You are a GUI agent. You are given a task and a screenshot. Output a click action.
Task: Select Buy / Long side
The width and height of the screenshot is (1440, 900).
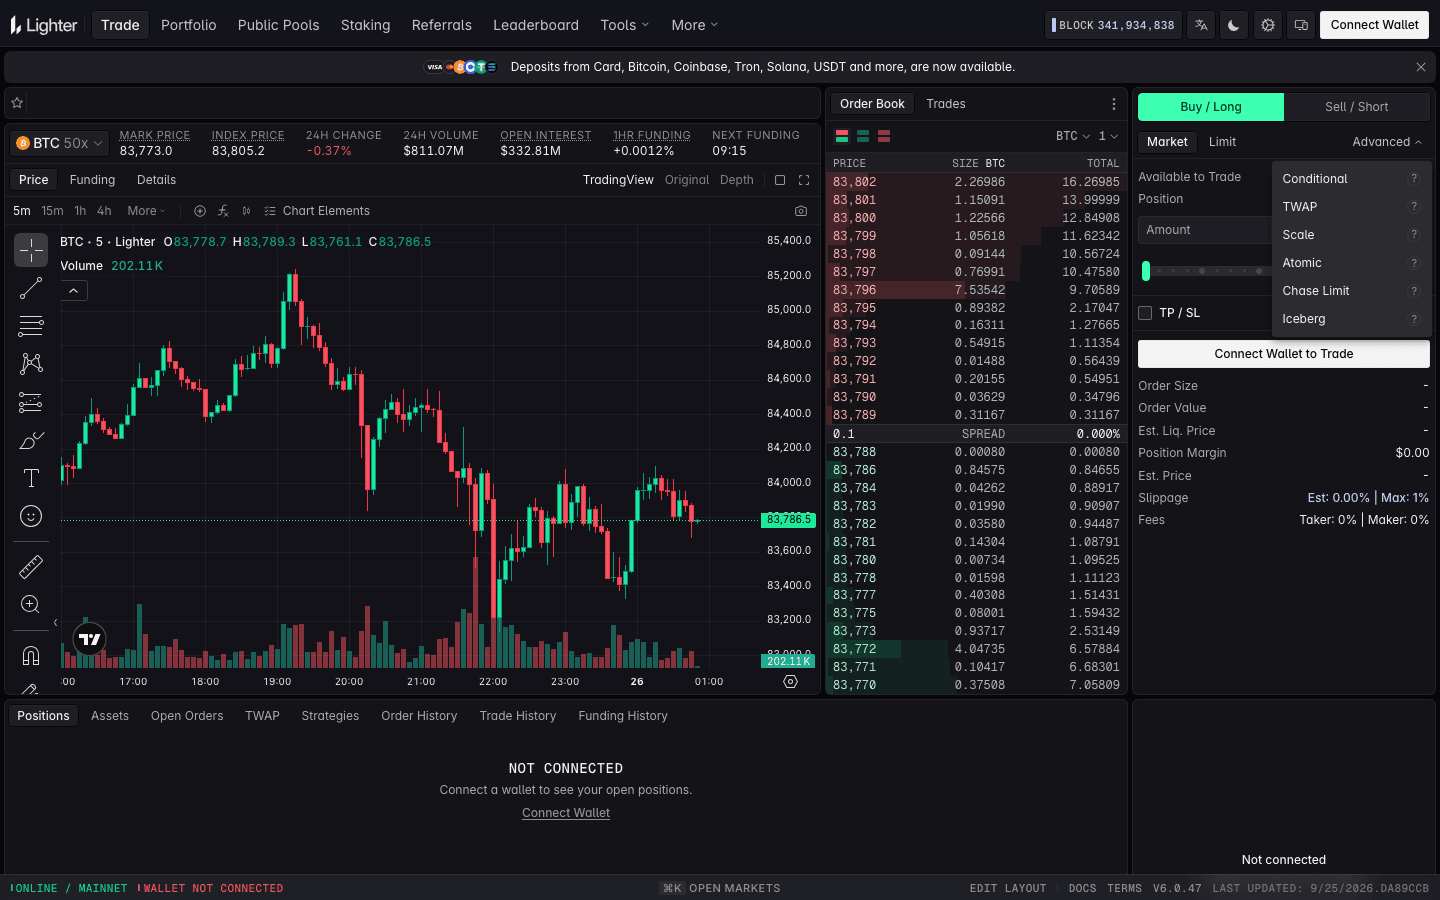tap(1211, 107)
